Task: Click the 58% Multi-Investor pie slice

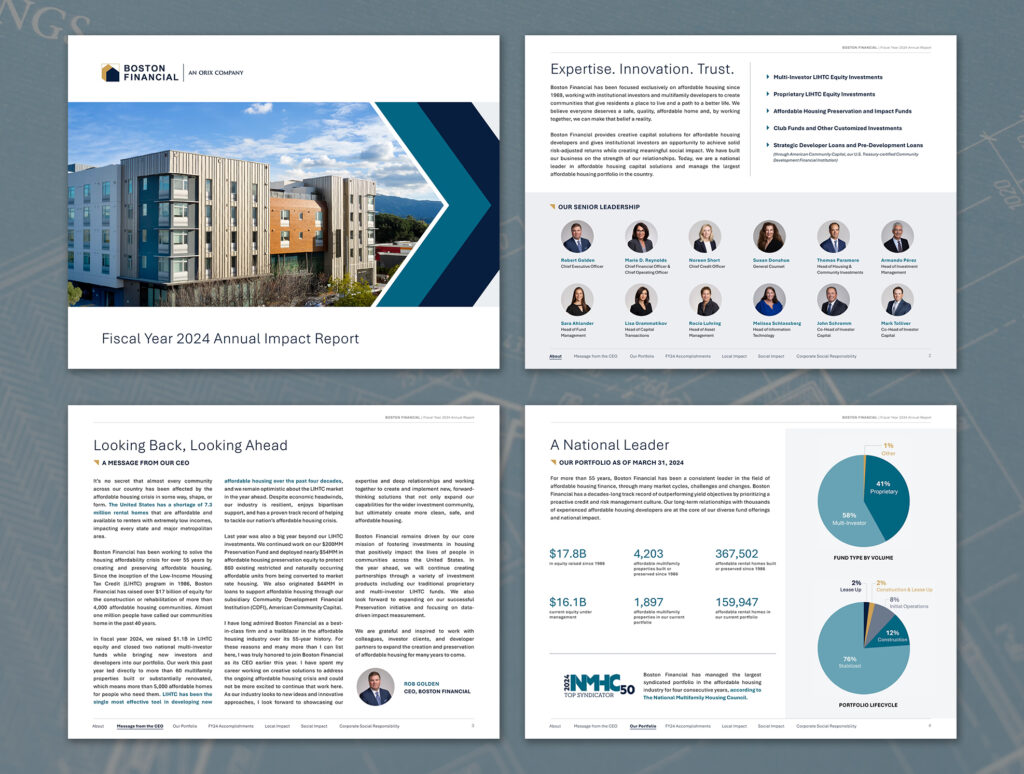Action: 842,506
